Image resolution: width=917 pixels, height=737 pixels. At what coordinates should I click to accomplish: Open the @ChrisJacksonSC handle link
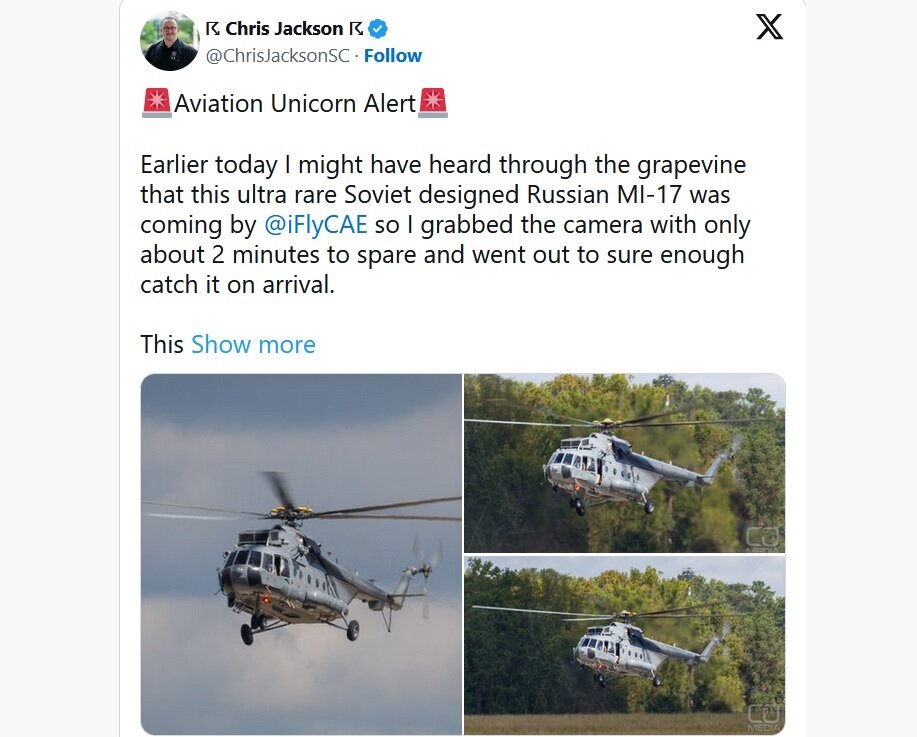[277, 56]
